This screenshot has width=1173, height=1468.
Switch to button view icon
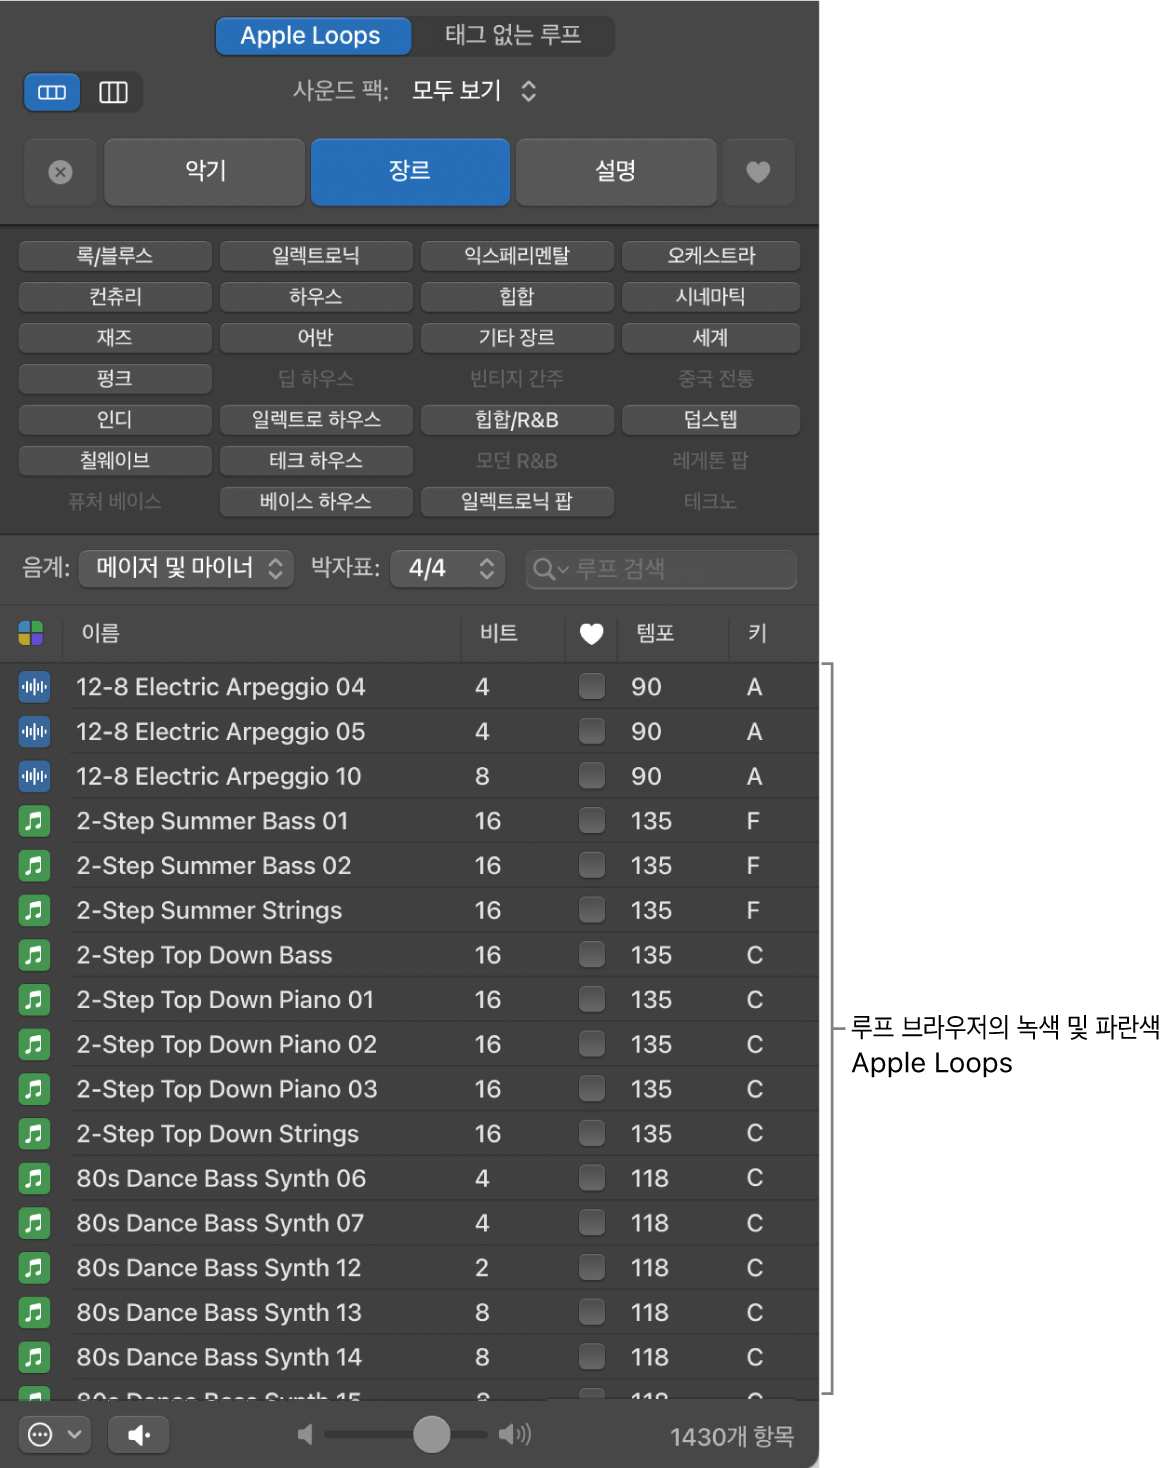tap(52, 92)
